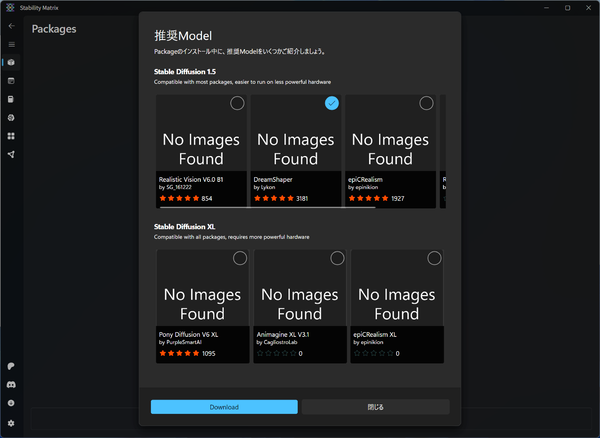
Task: Click the 'Stable Diffusion XL' heading
Action: (x=184, y=226)
